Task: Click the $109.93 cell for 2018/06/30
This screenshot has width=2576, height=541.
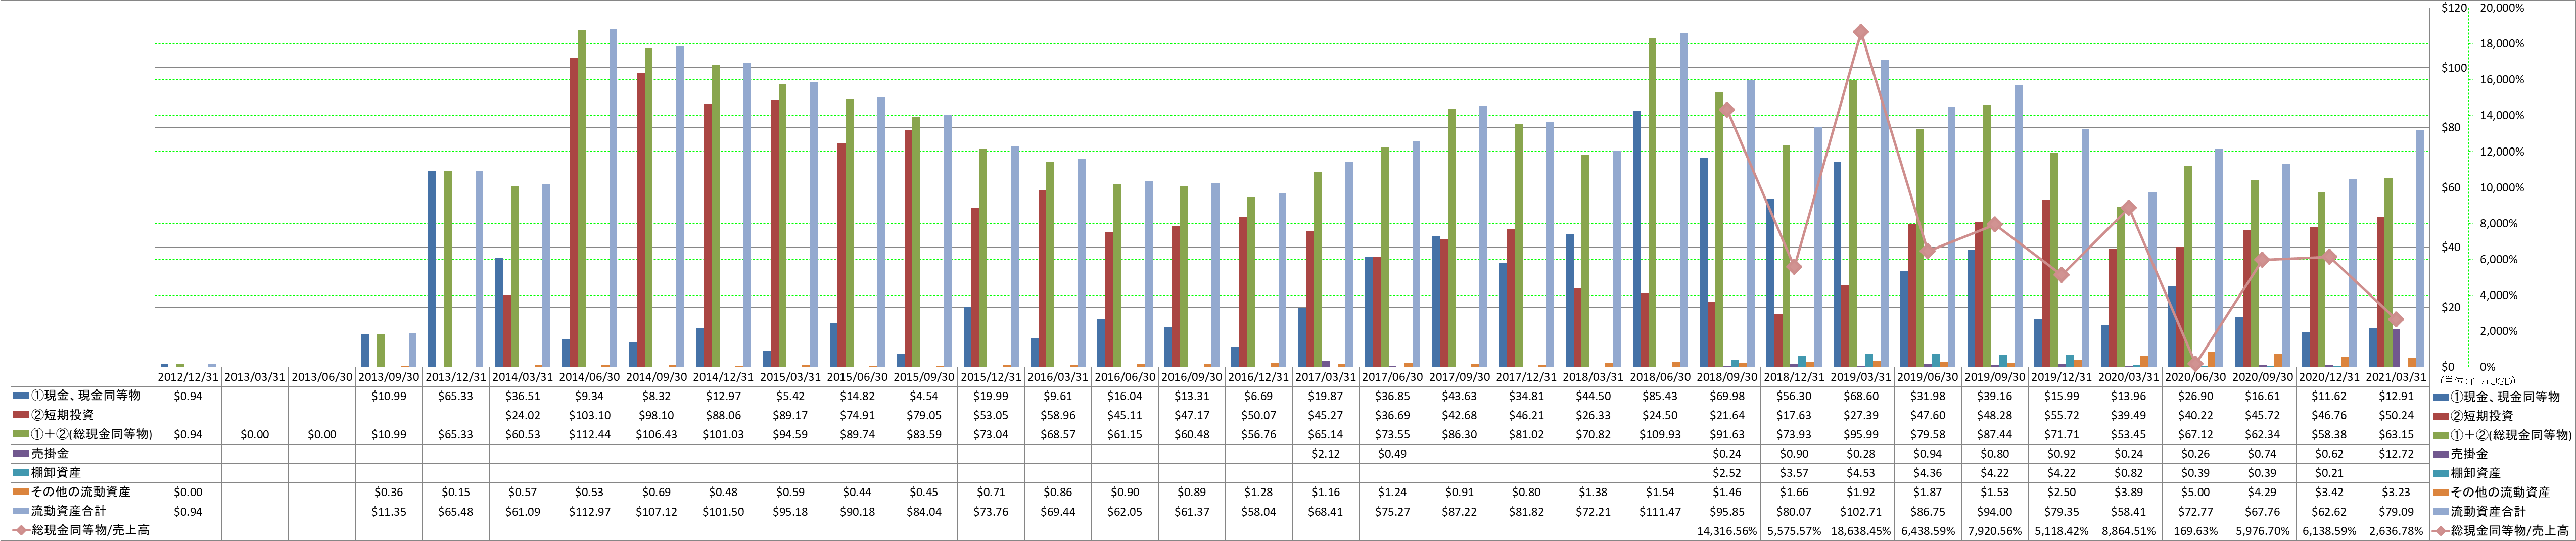Action: point(1660,434)
